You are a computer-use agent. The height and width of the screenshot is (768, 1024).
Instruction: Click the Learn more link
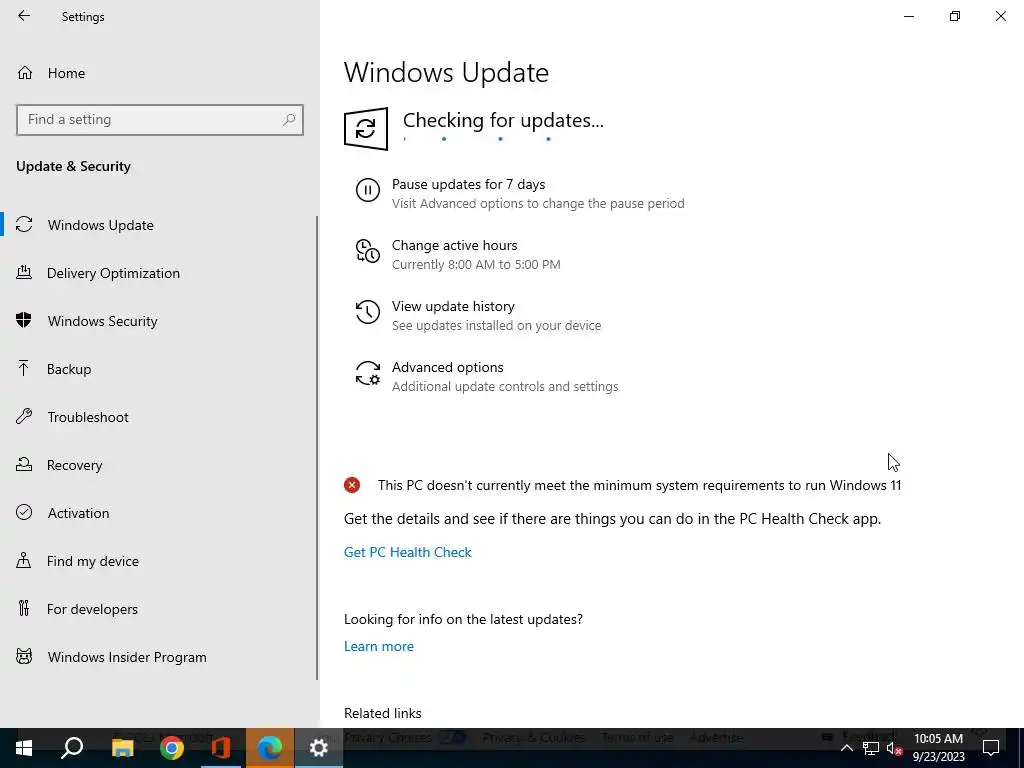[x=379, y=646]
